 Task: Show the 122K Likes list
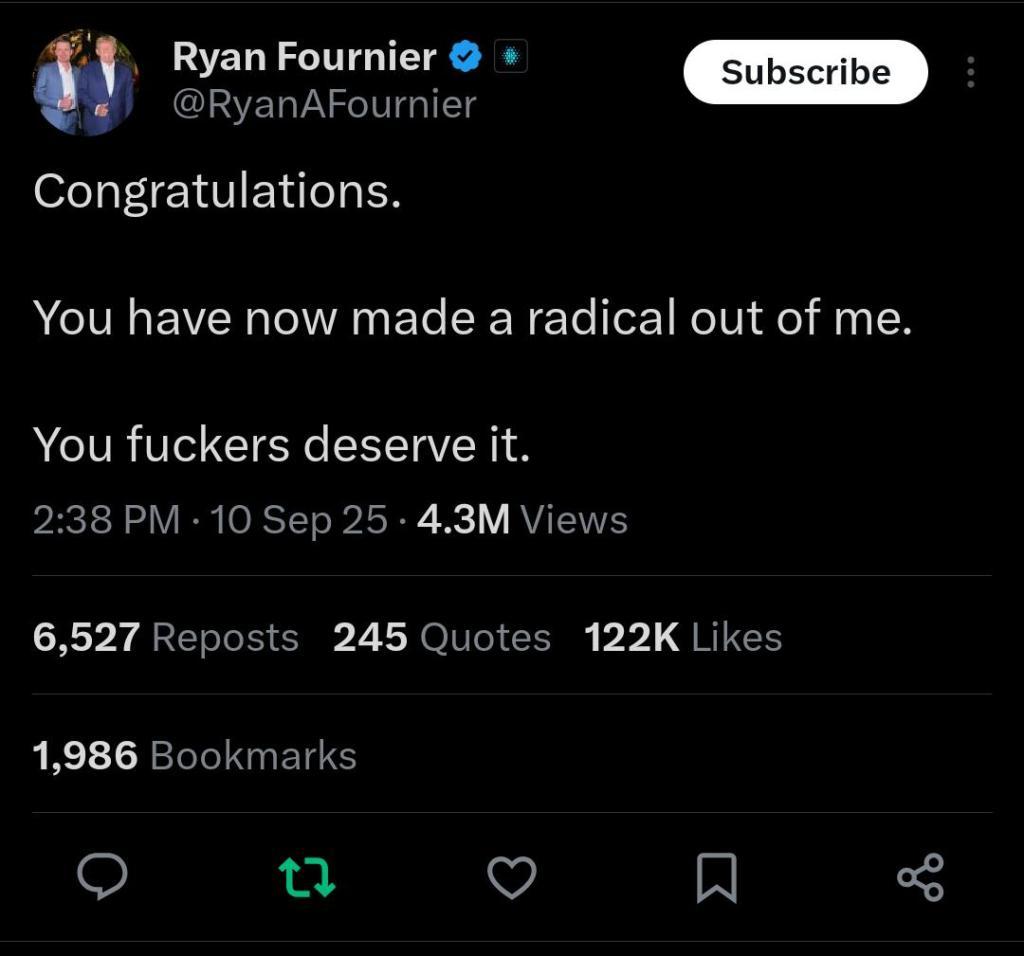683,637
